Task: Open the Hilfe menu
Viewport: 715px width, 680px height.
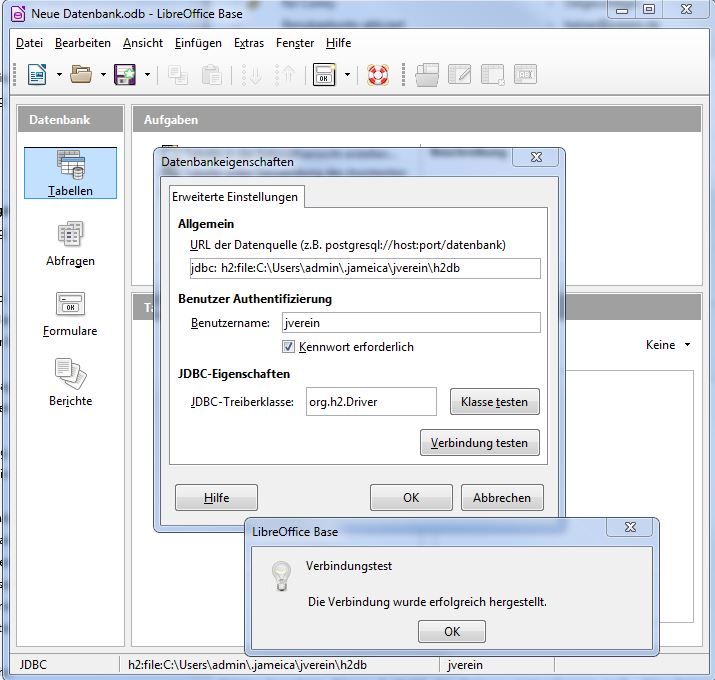Action: 338,43
